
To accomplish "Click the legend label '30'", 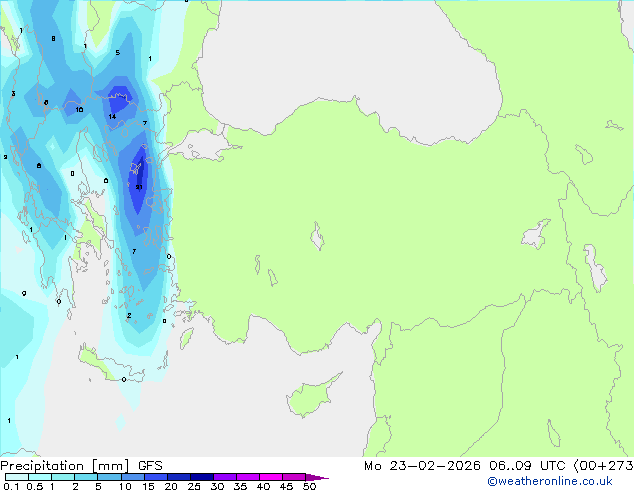I will click(217, 486).
